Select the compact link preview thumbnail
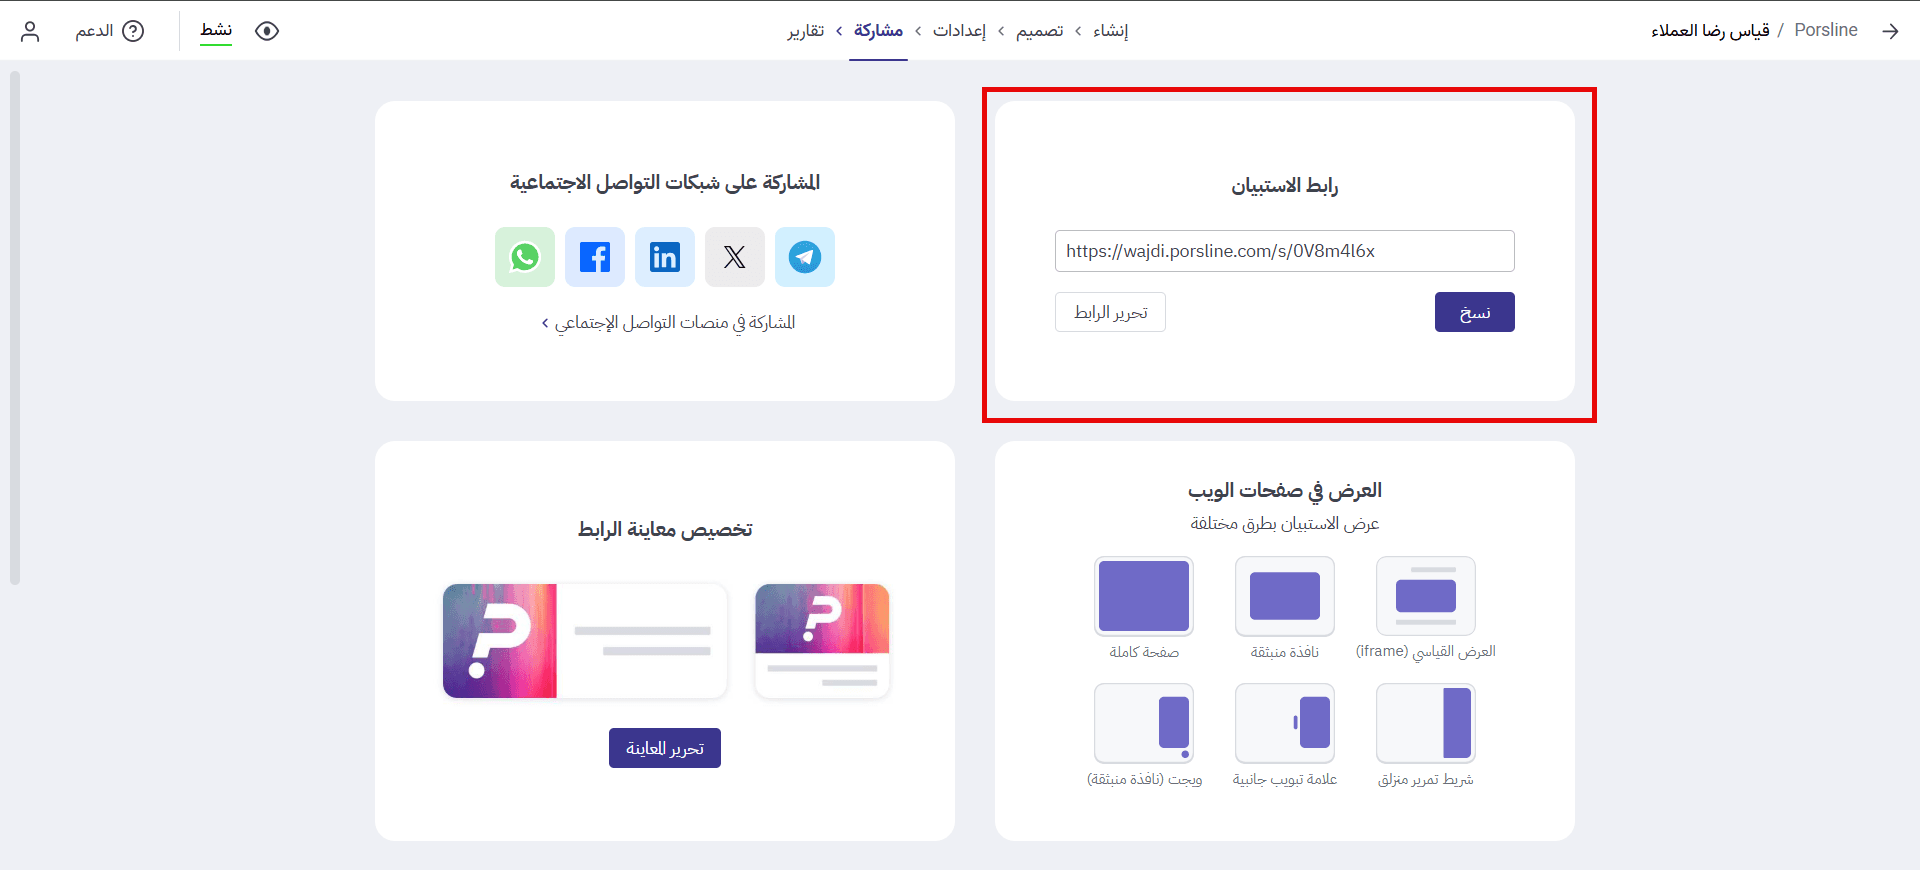 click(x=822, y=641)
